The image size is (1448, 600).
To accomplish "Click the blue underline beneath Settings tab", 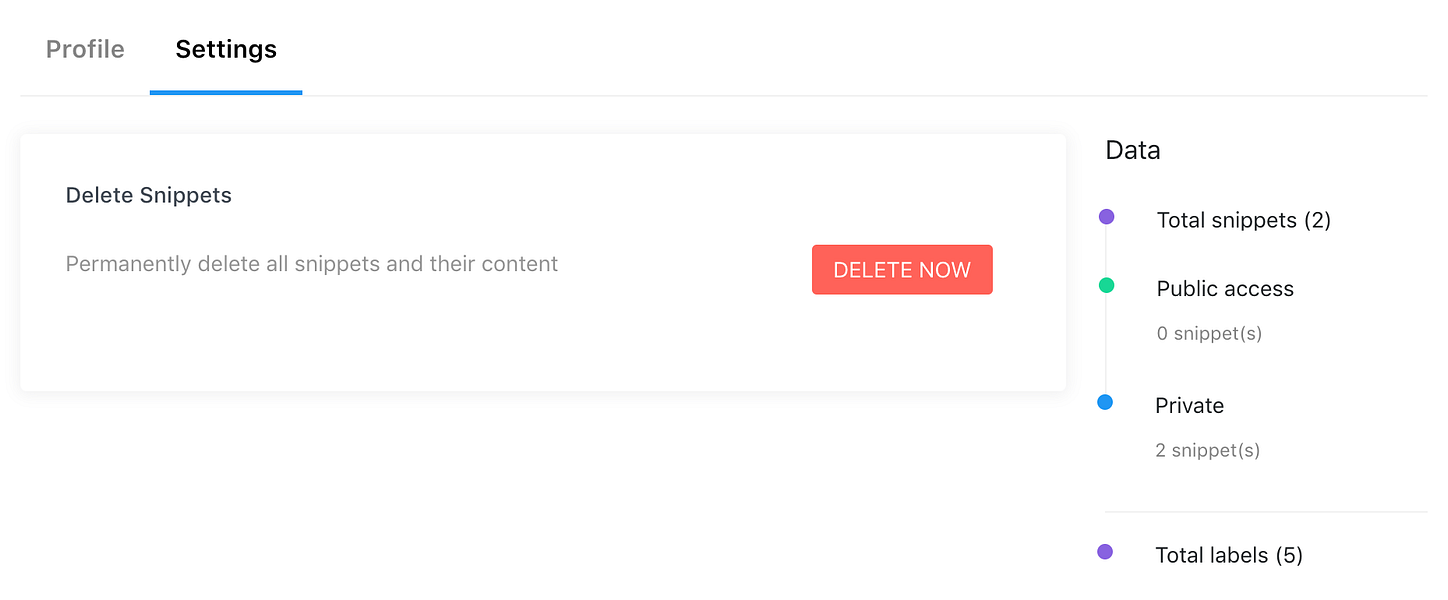I will [226, 93].
